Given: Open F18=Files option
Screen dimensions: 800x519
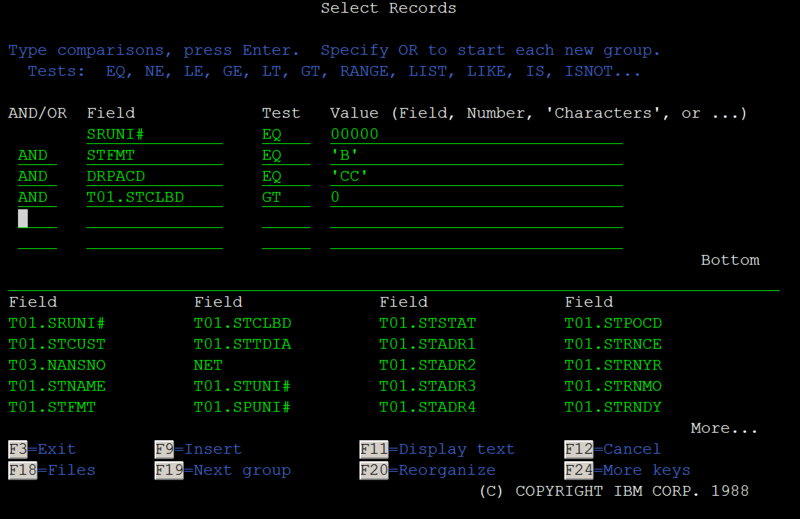Looking at the screenshot, I should [52, 470].
